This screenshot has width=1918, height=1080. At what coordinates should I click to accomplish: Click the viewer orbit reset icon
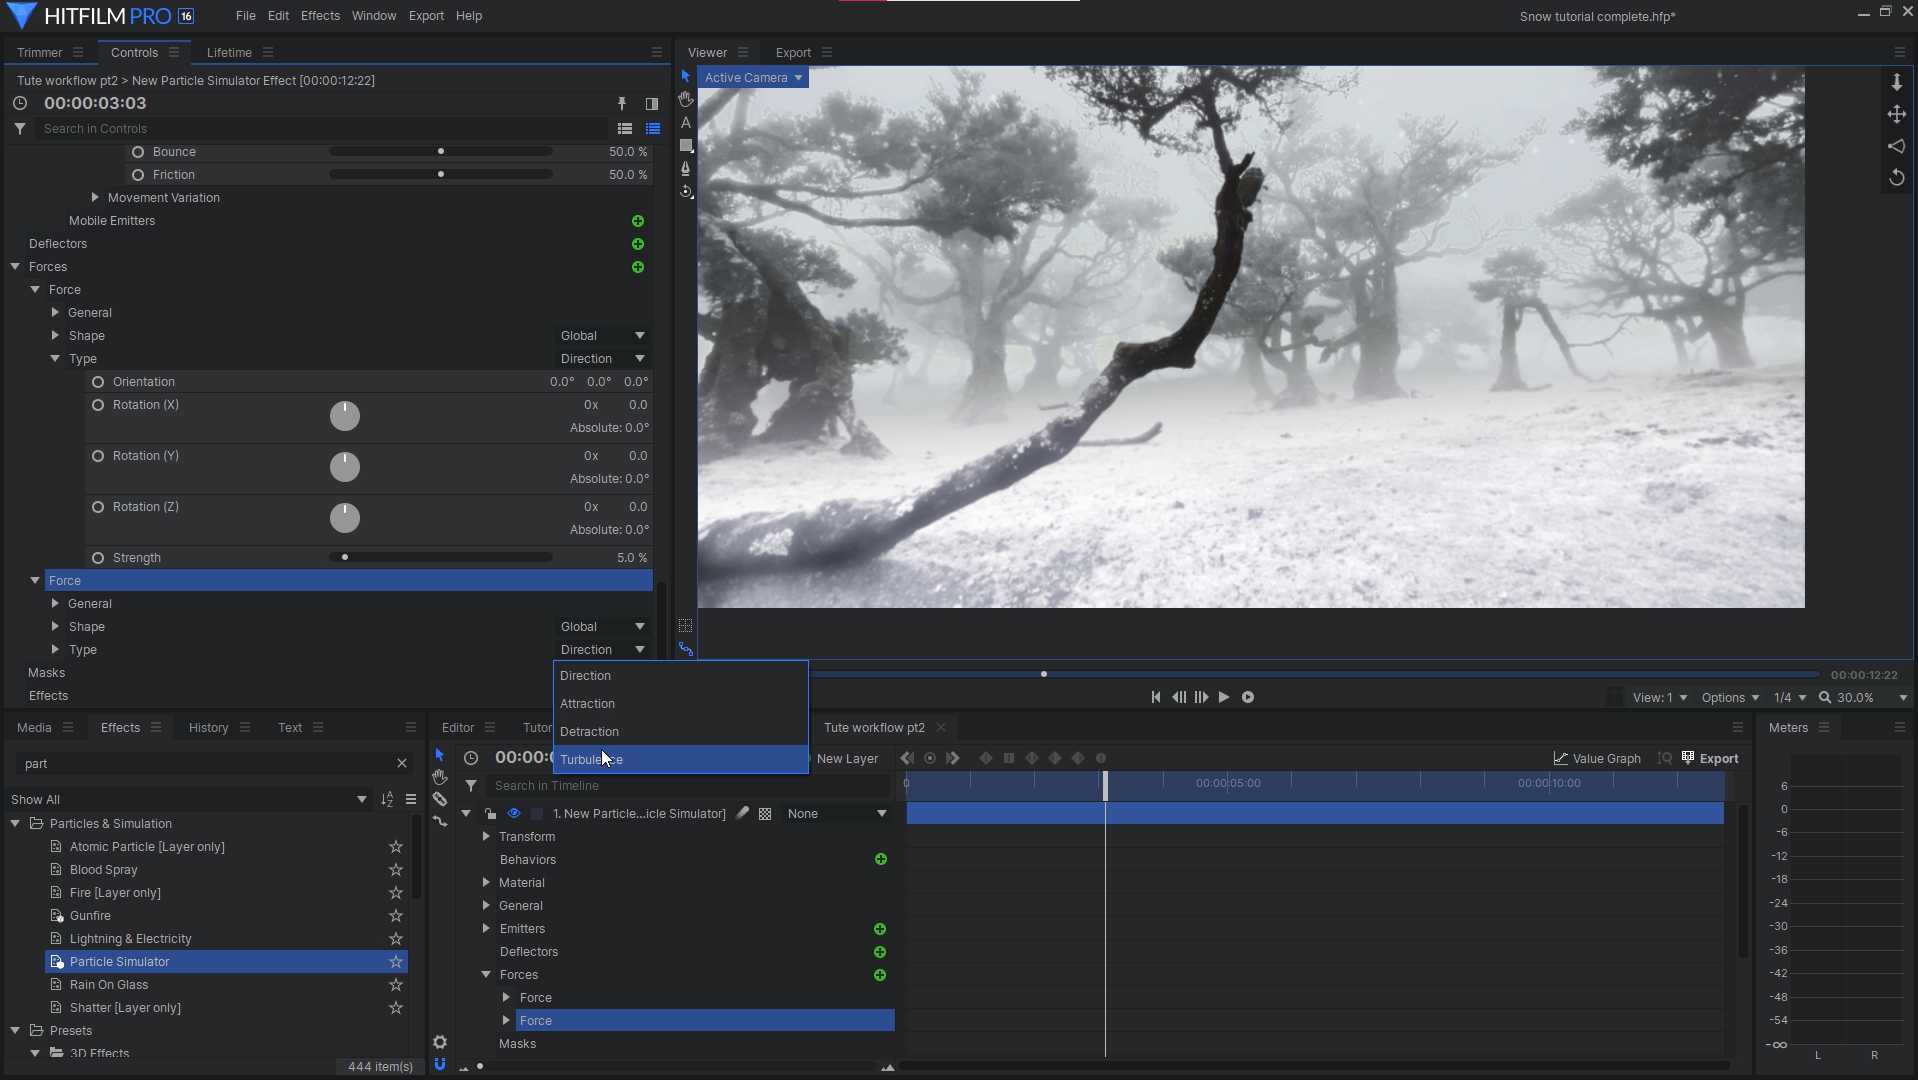click(1896, 177)
